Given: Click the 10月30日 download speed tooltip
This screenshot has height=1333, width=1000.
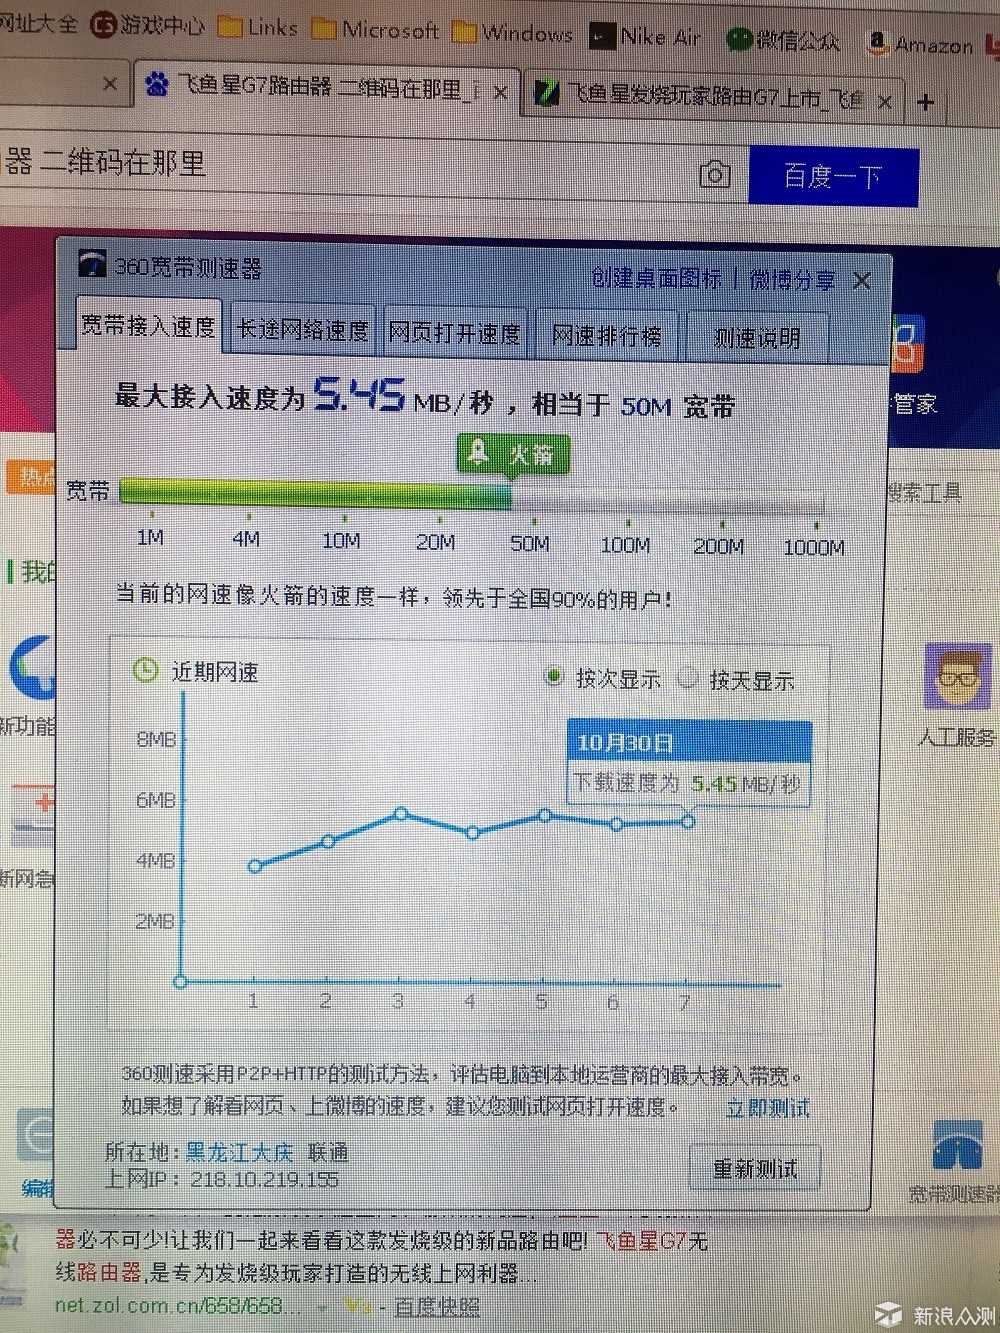Looking at the screenshot, I should tap(689, 762).
